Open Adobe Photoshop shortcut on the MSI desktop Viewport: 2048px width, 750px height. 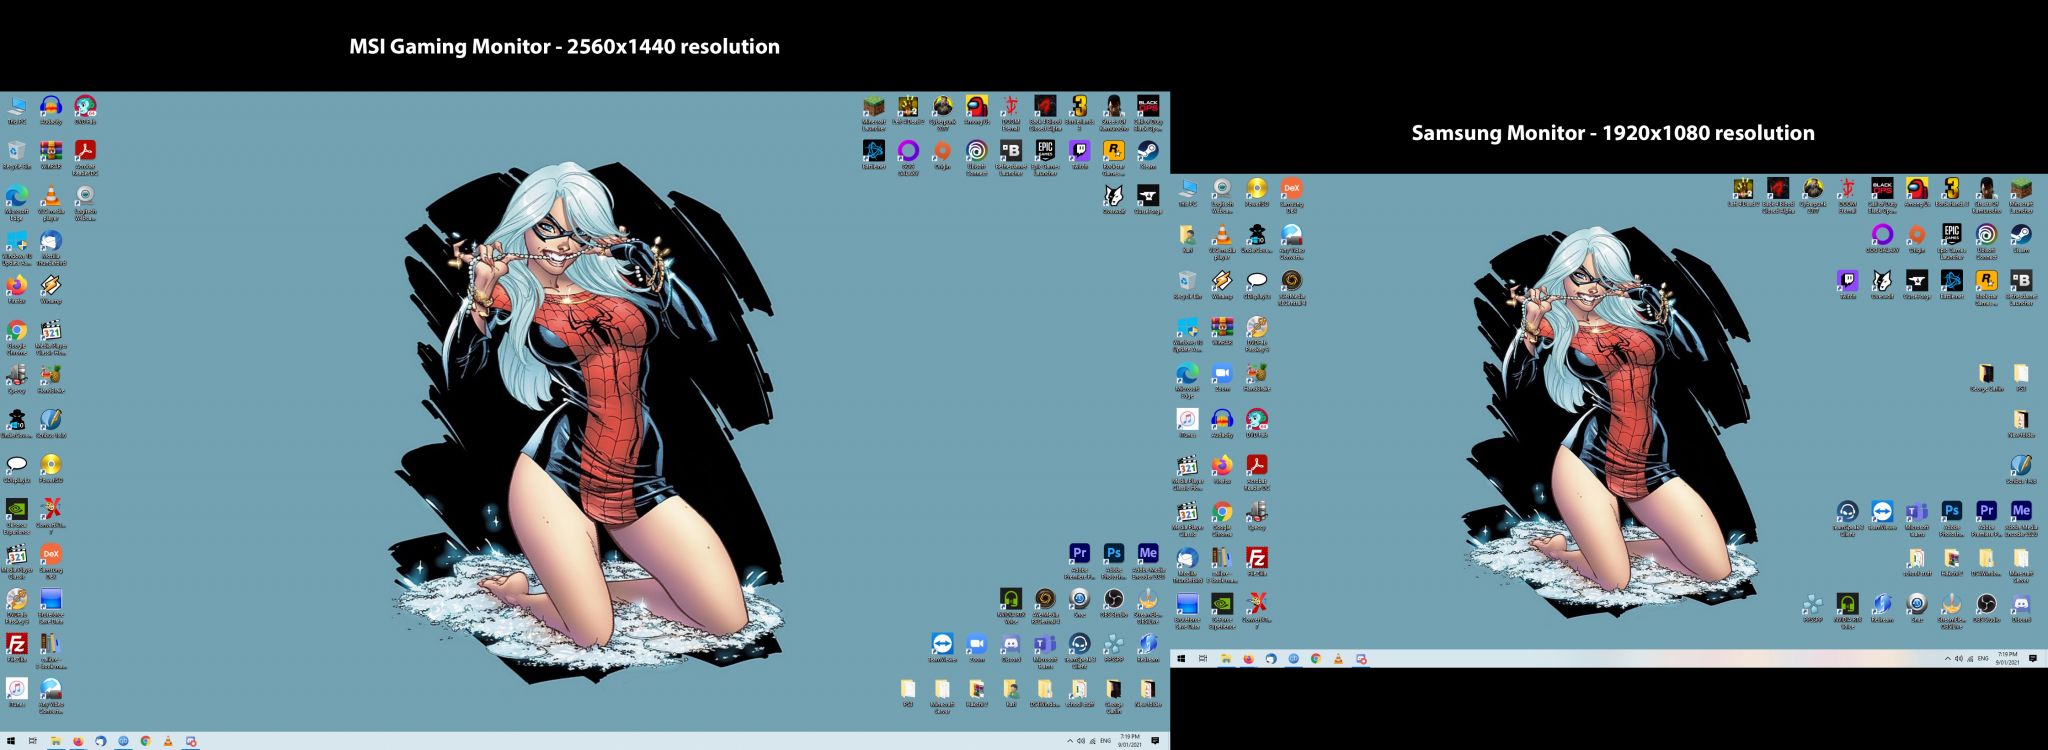[x=1113, y=553]
